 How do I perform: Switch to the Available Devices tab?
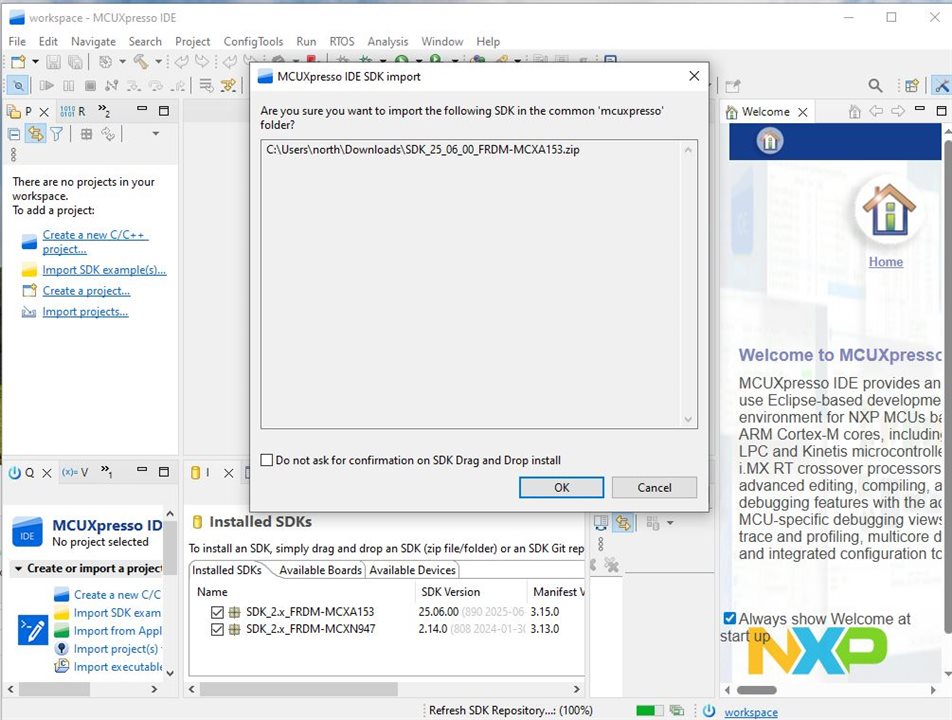click(x=412, y=570)
